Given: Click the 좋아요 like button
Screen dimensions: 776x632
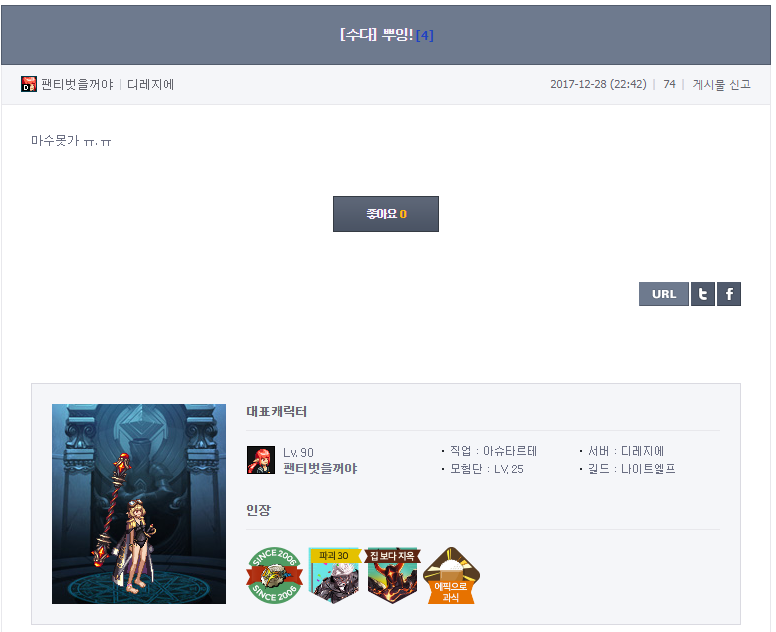Looking at the screenshot, I should (x=386, y=214).
